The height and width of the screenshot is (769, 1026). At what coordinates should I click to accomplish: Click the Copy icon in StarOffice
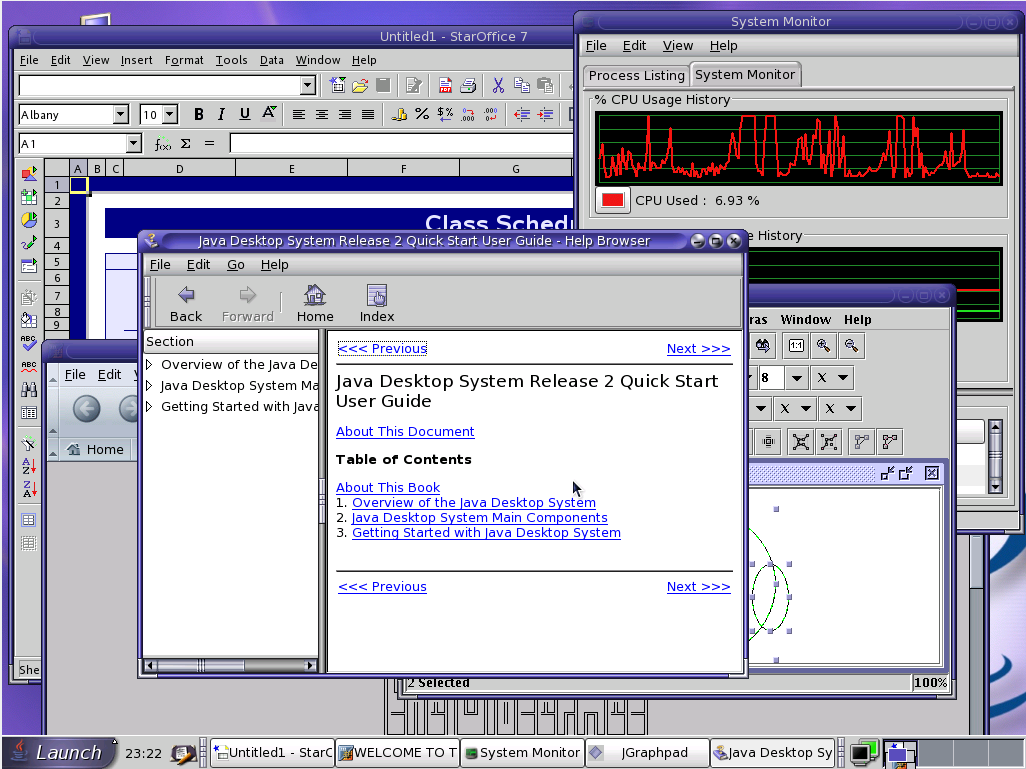522,85
